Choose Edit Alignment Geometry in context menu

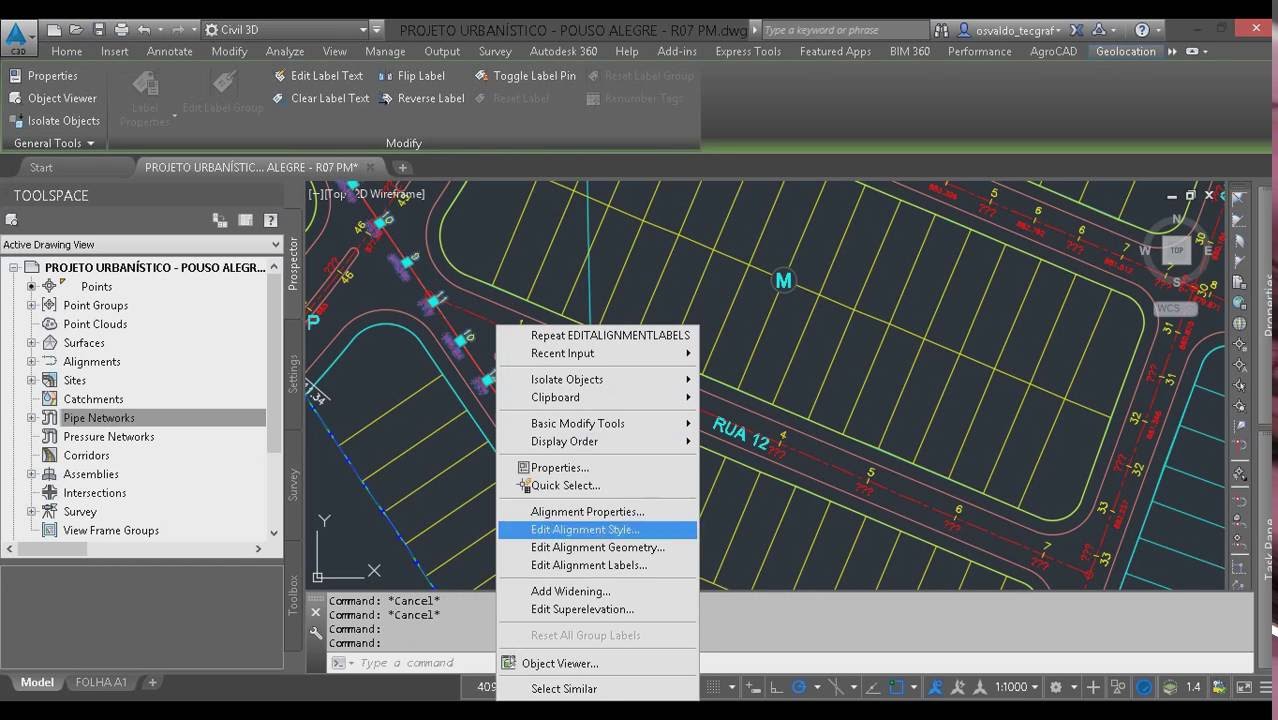597,547
